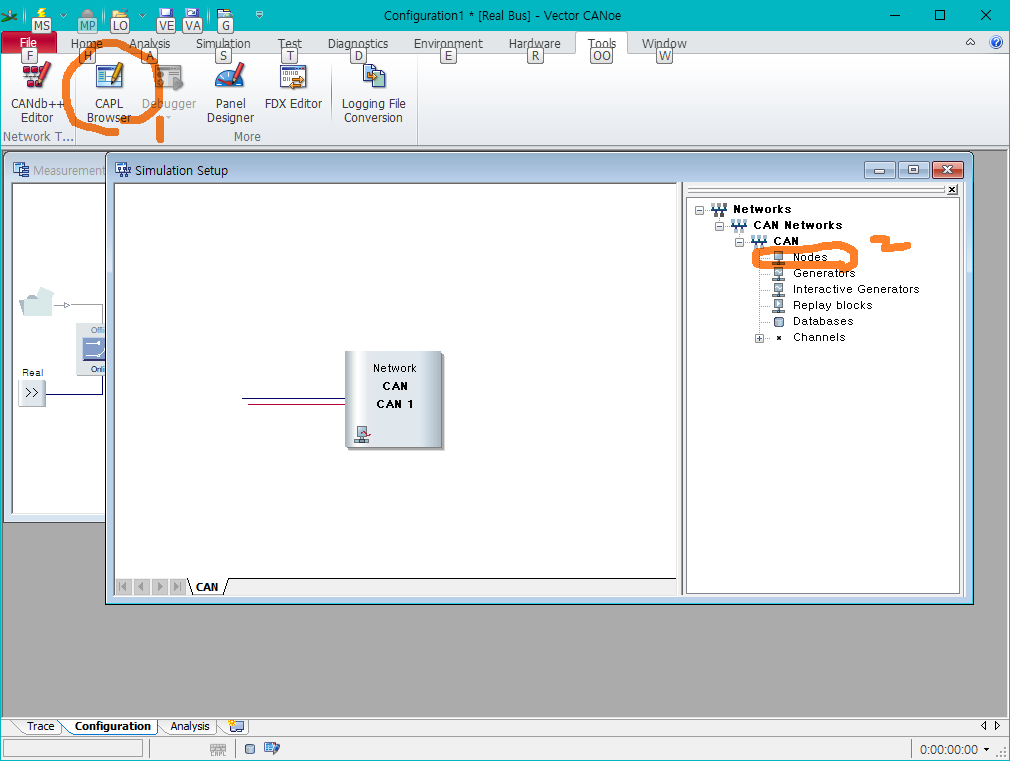This screenshot has height=761, width=1010.
Task: Click the Real >> block in Measurement Setup
Action: tap(32, 392)
